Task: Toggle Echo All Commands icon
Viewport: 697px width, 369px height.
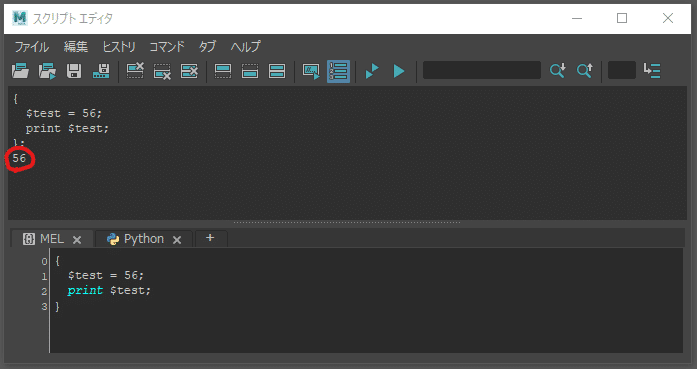Action: coord(311,71)
